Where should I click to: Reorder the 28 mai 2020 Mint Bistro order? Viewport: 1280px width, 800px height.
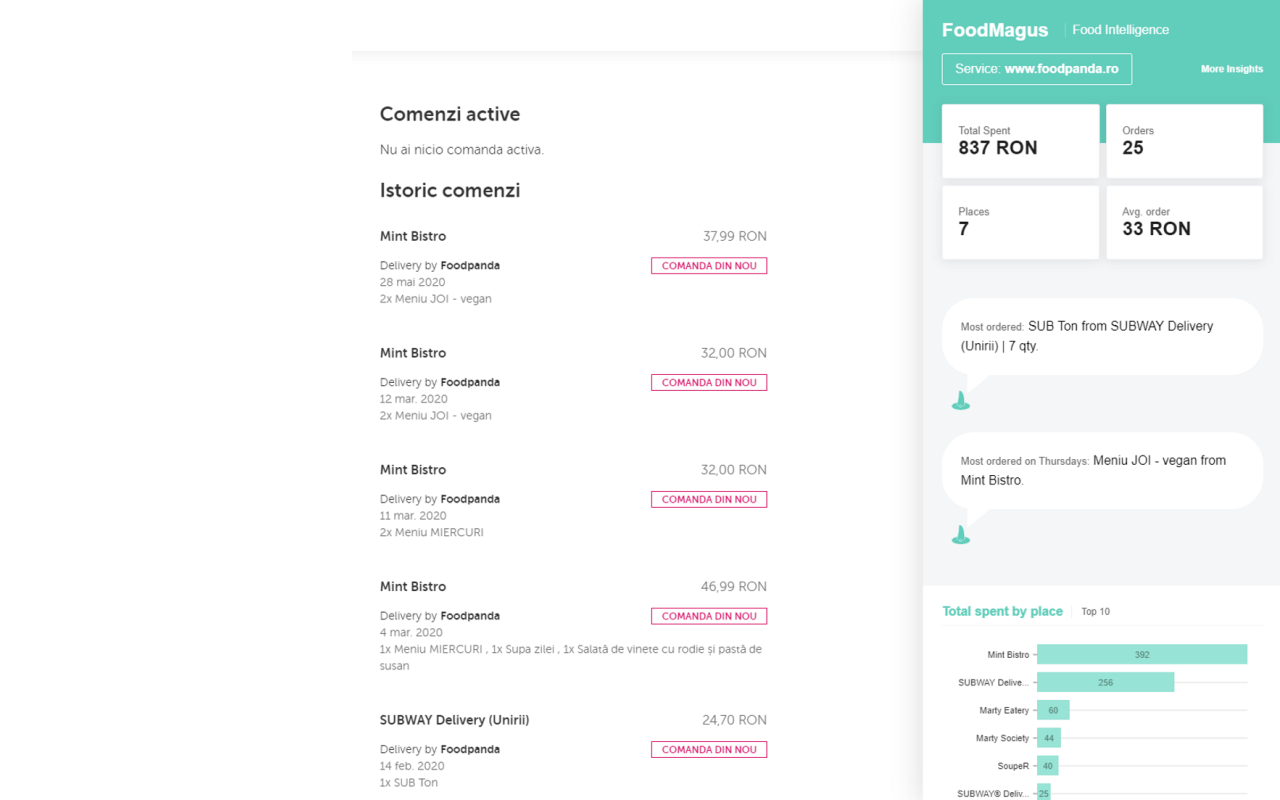tap(709, 266)
